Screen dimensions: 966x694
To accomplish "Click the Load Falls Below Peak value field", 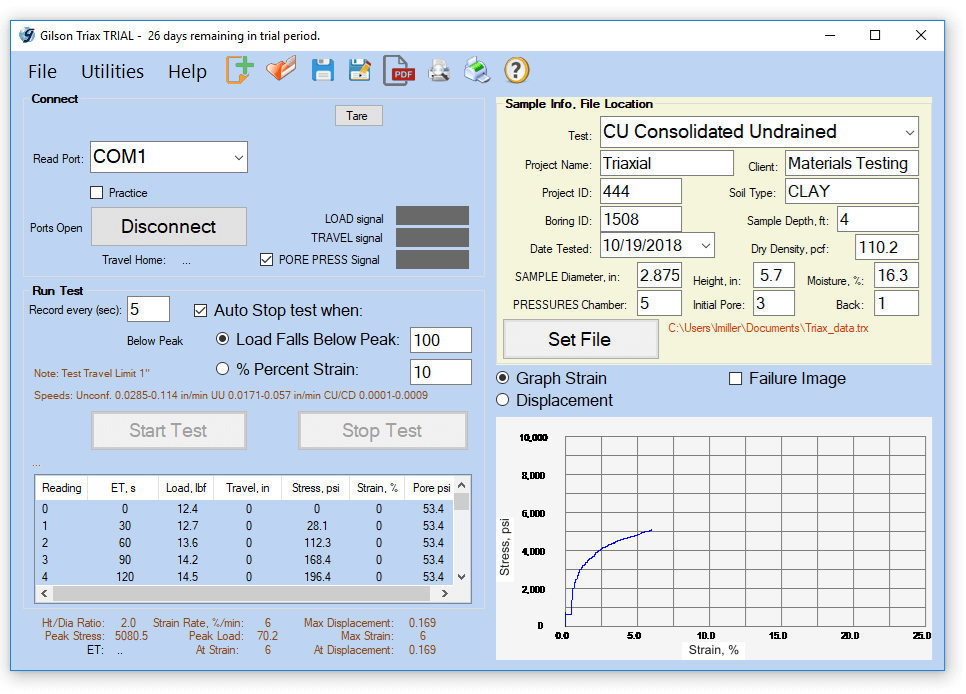I will coord(440,340).
